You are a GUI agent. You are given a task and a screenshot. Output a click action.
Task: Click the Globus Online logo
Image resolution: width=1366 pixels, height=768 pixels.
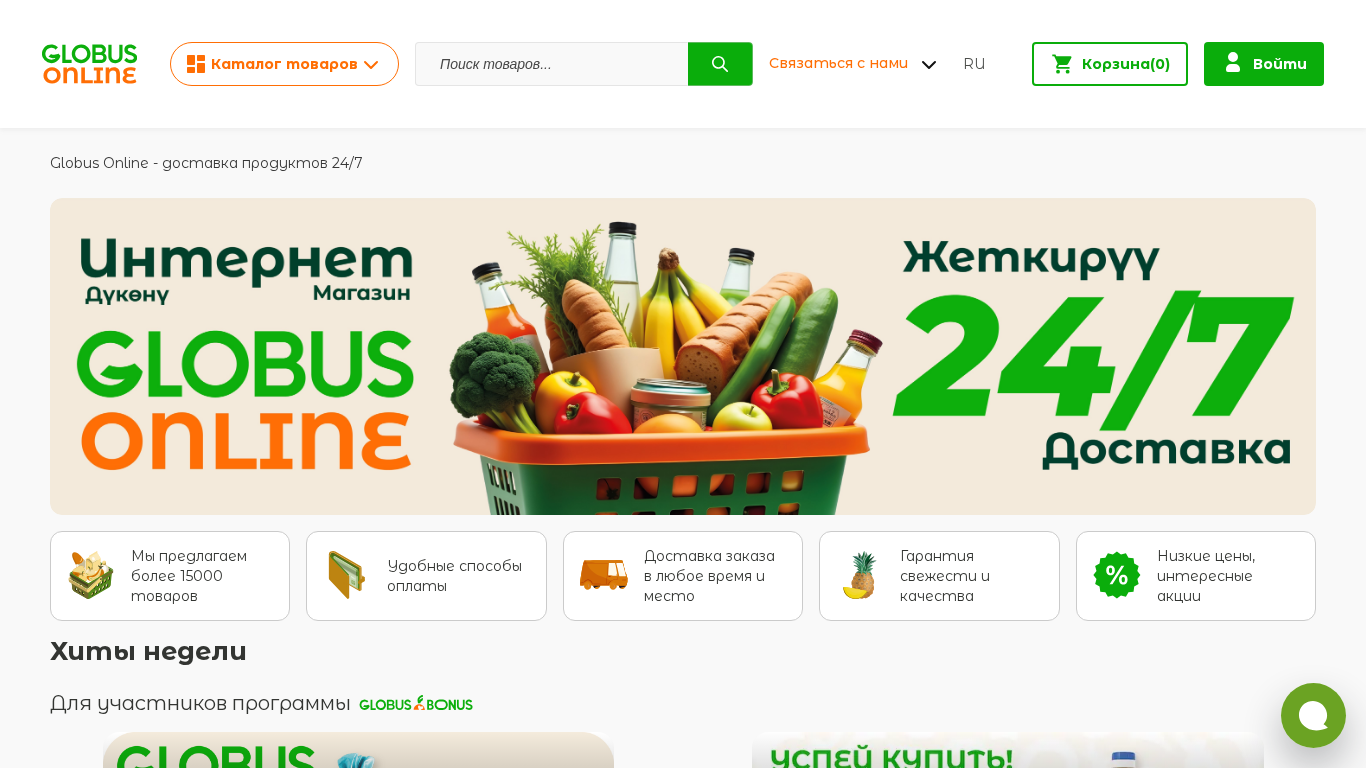[89, 64]
